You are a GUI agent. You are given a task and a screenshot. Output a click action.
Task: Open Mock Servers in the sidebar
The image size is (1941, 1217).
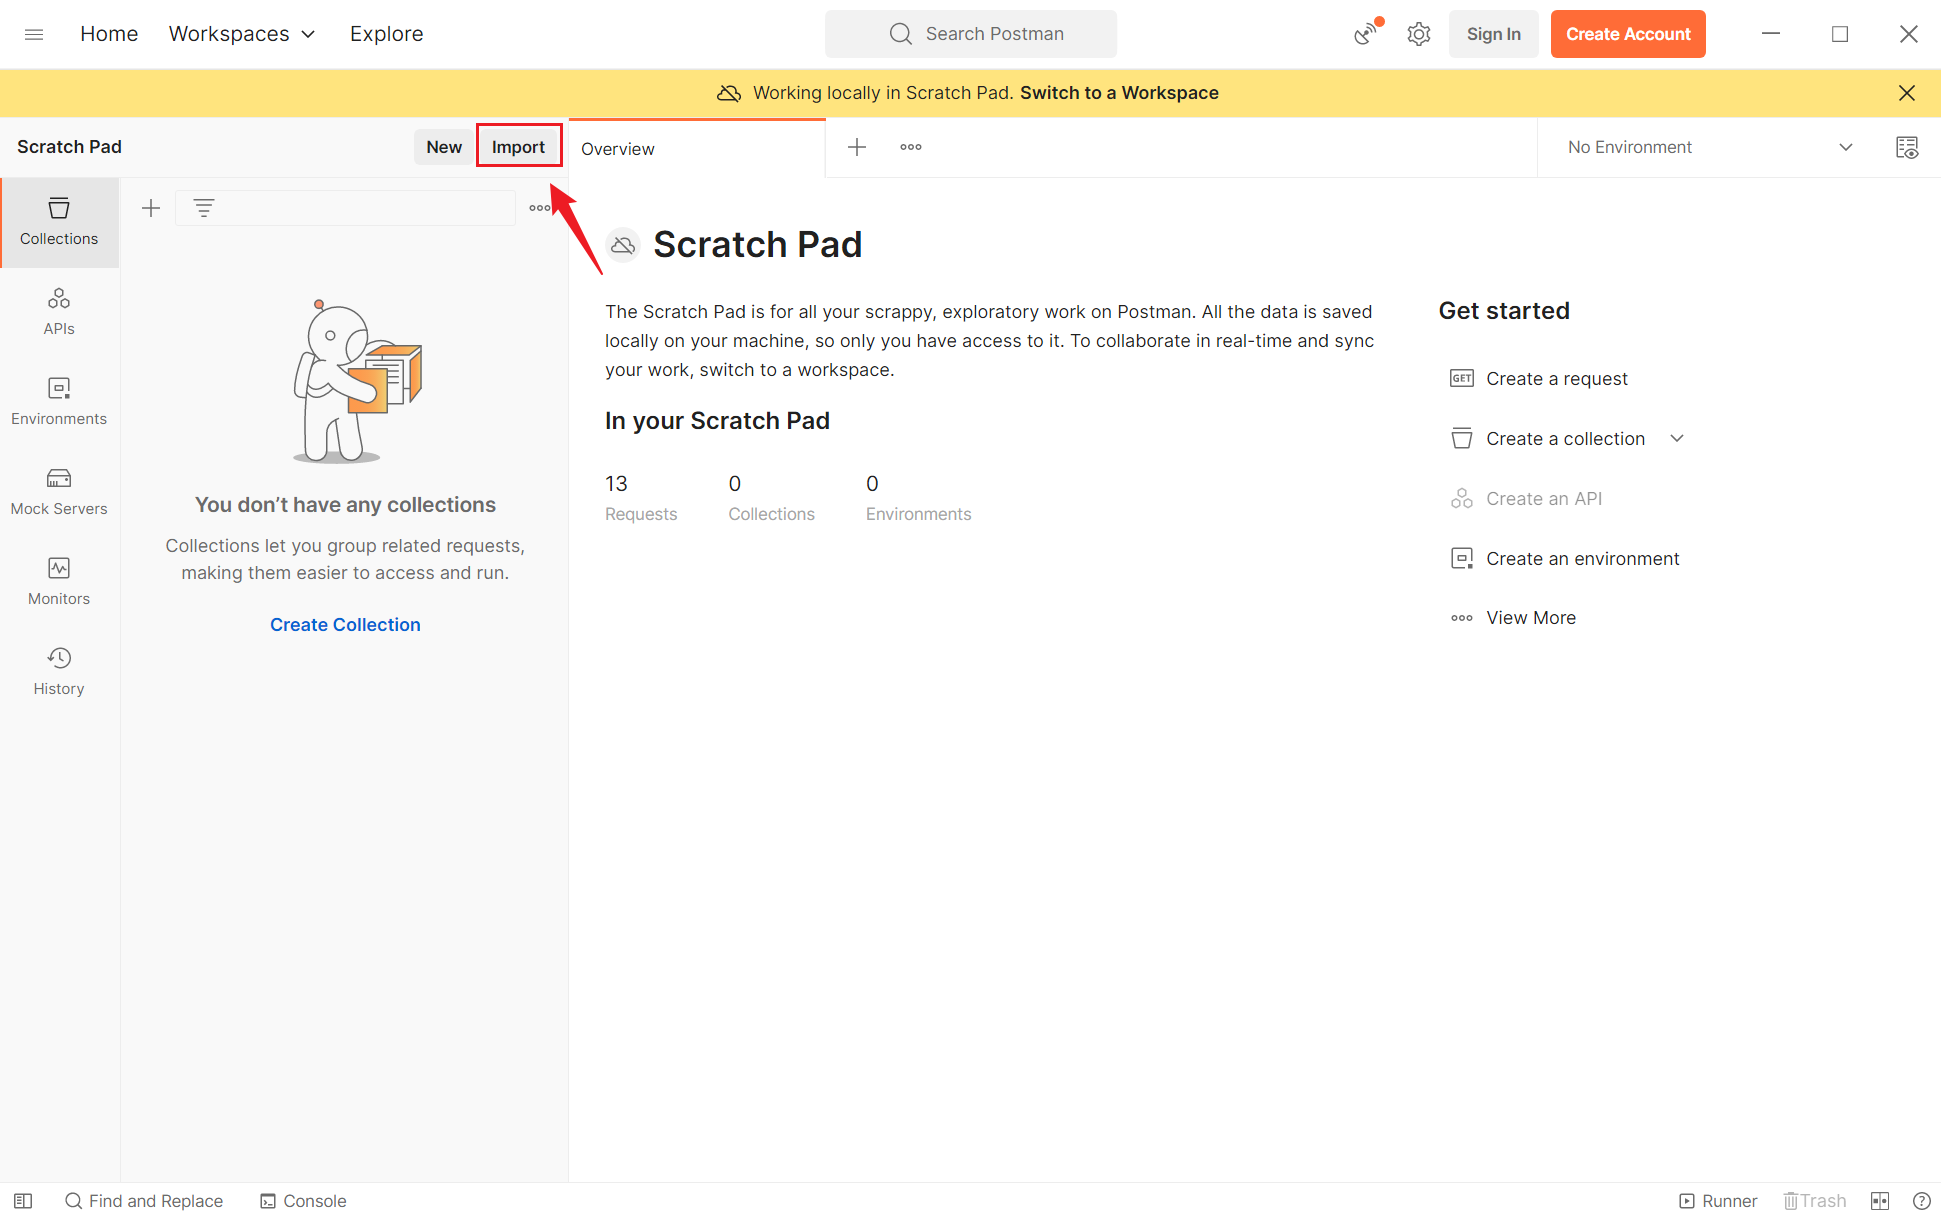[59, 492]
